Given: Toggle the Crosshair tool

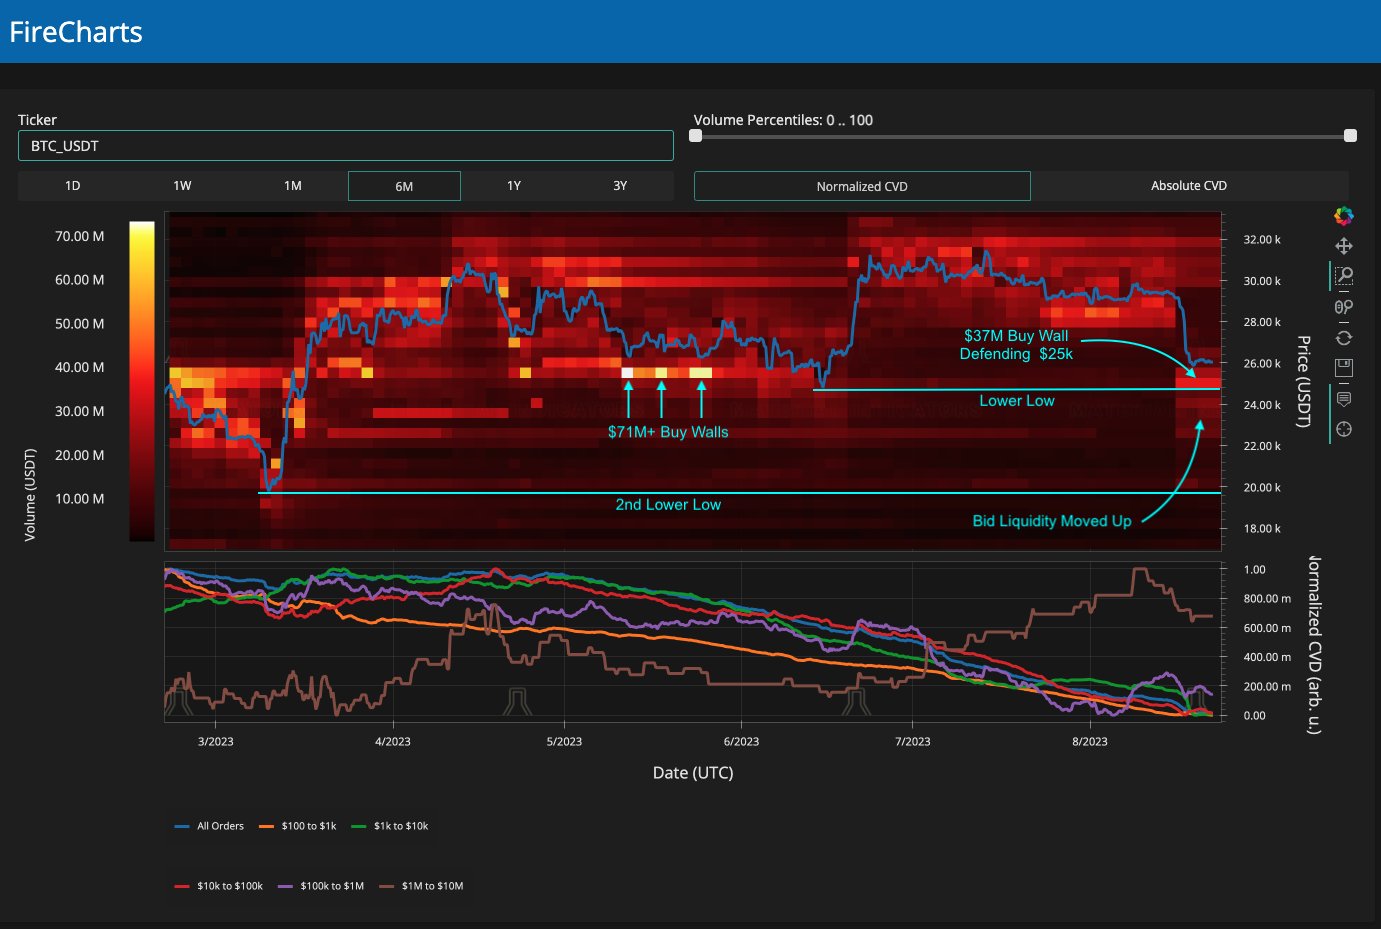Looking at the screenshot, I should point(1343,429).
